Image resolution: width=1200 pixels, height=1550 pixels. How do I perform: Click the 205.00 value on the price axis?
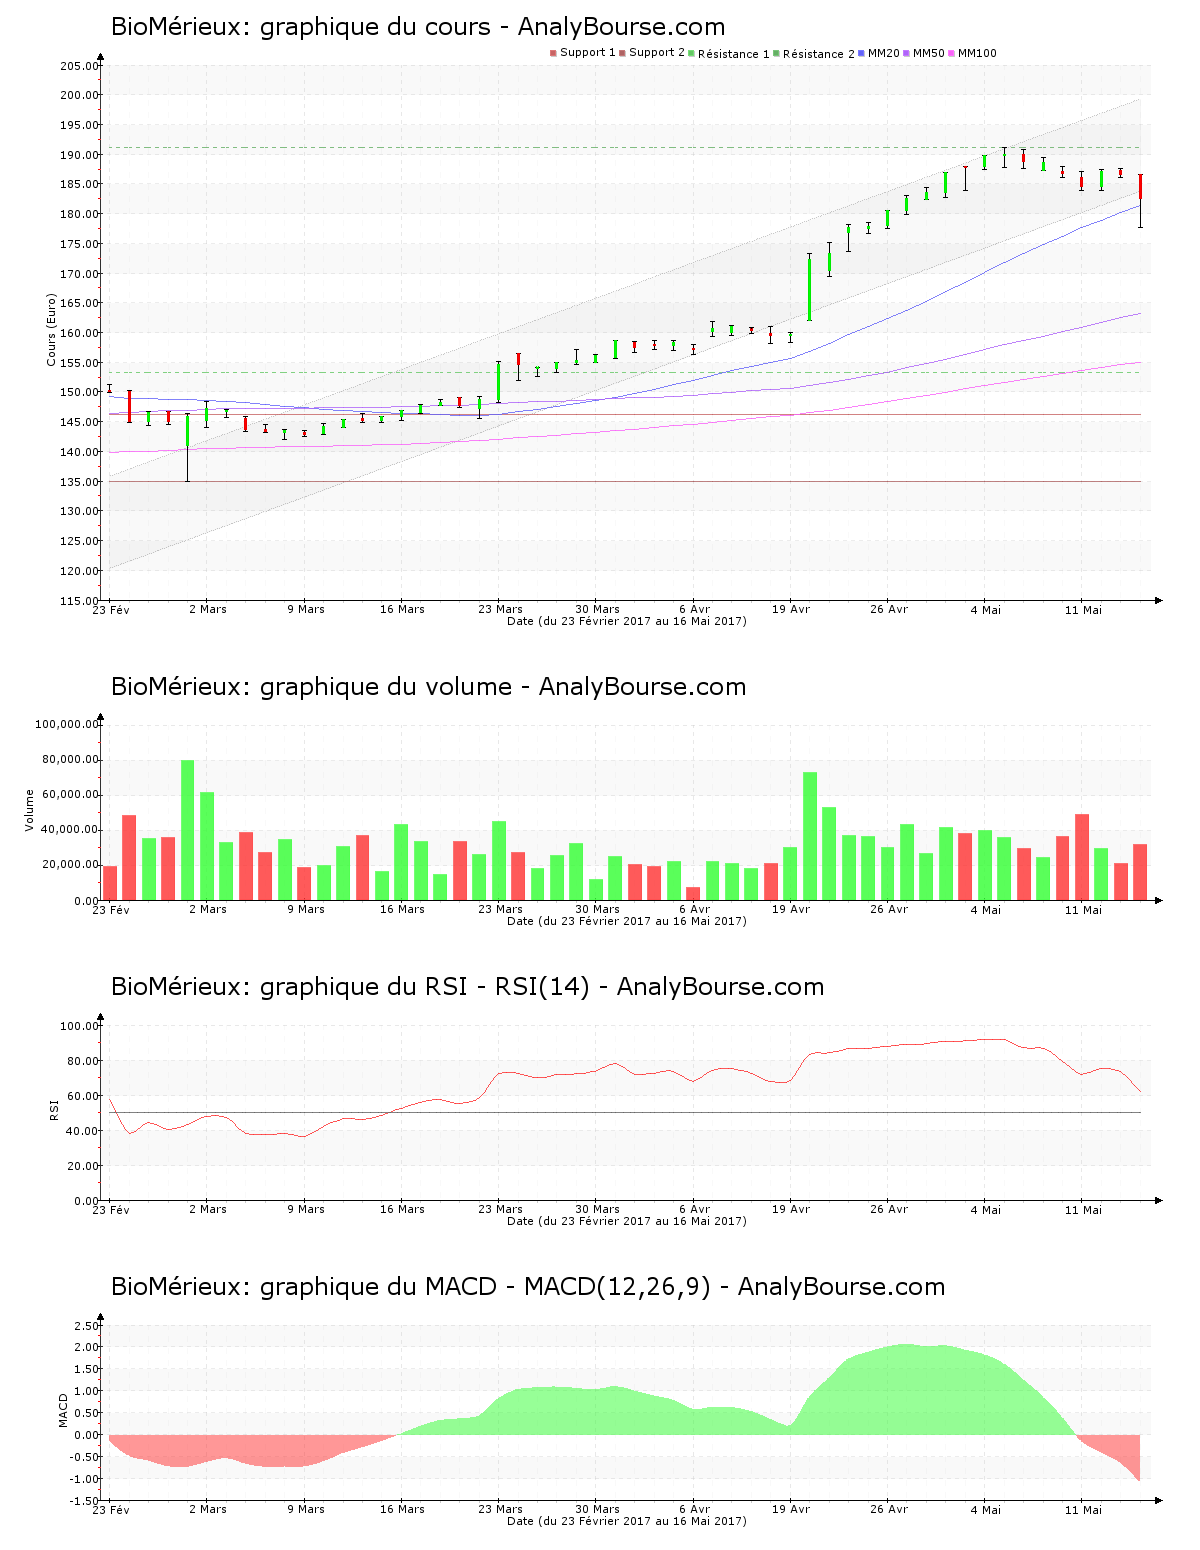80,66
